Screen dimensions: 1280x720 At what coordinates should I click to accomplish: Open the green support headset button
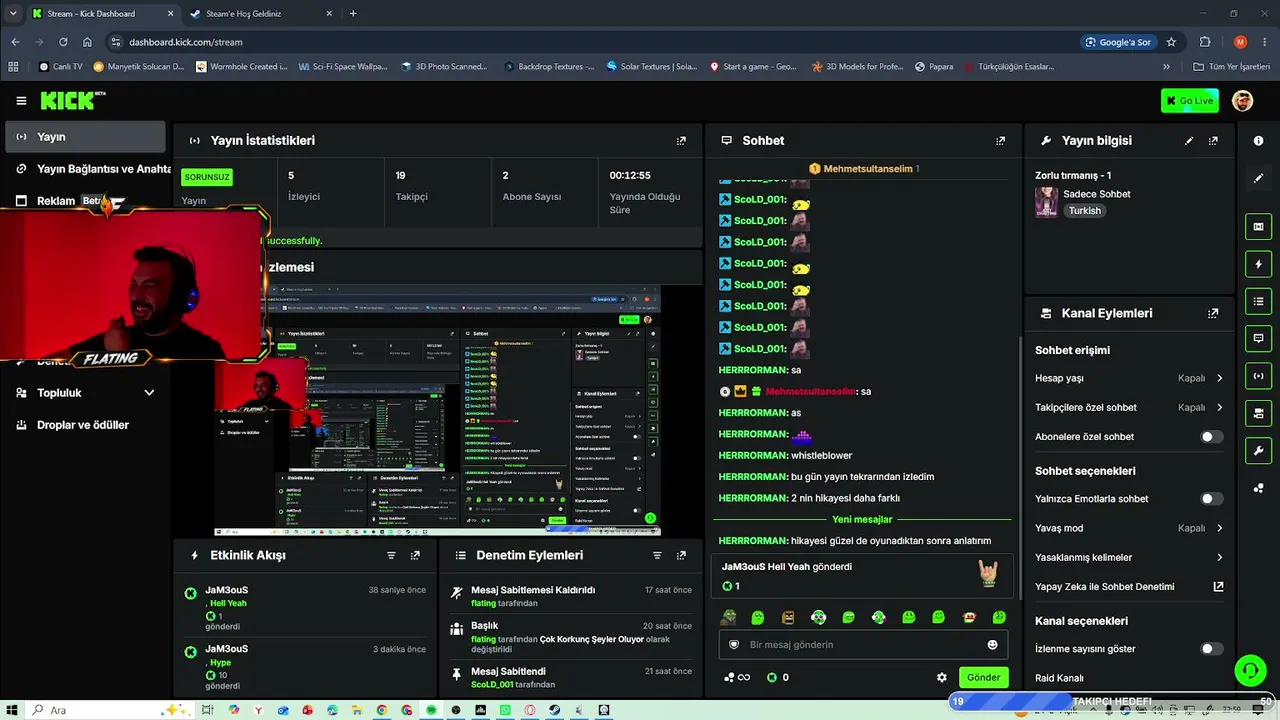click(1250, 670)
